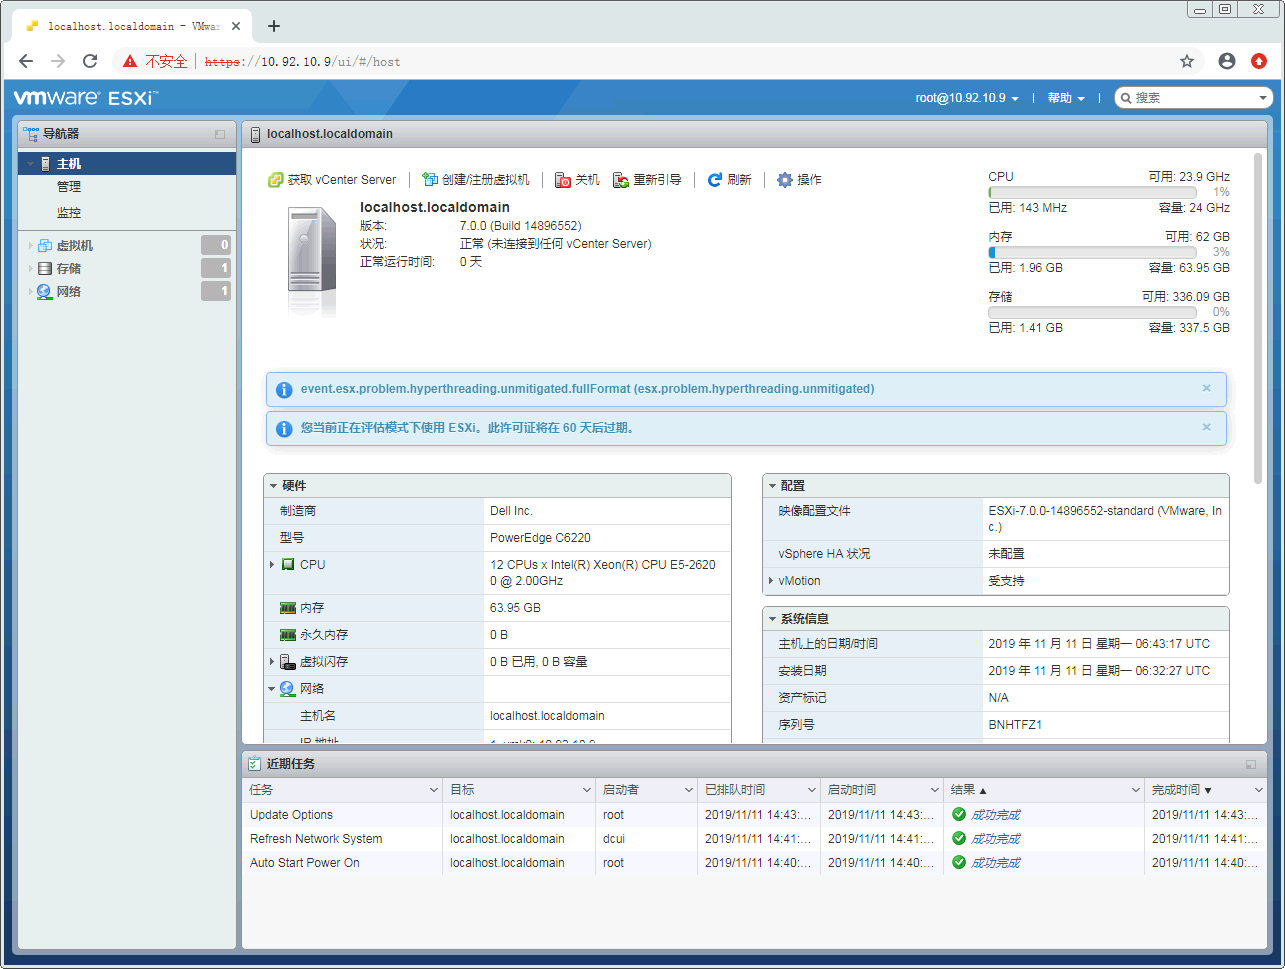Select the Update Options task row
The height and width of the screenshot is (969, 1285).
pyautogui.click(x=754, y=815)
